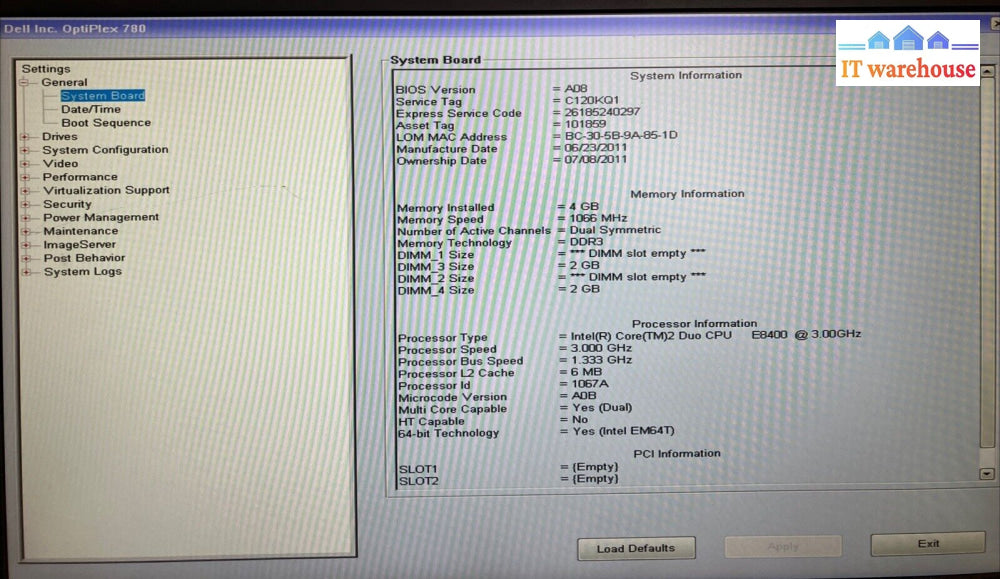Click the IT warehouse logo

pos(907,53)
